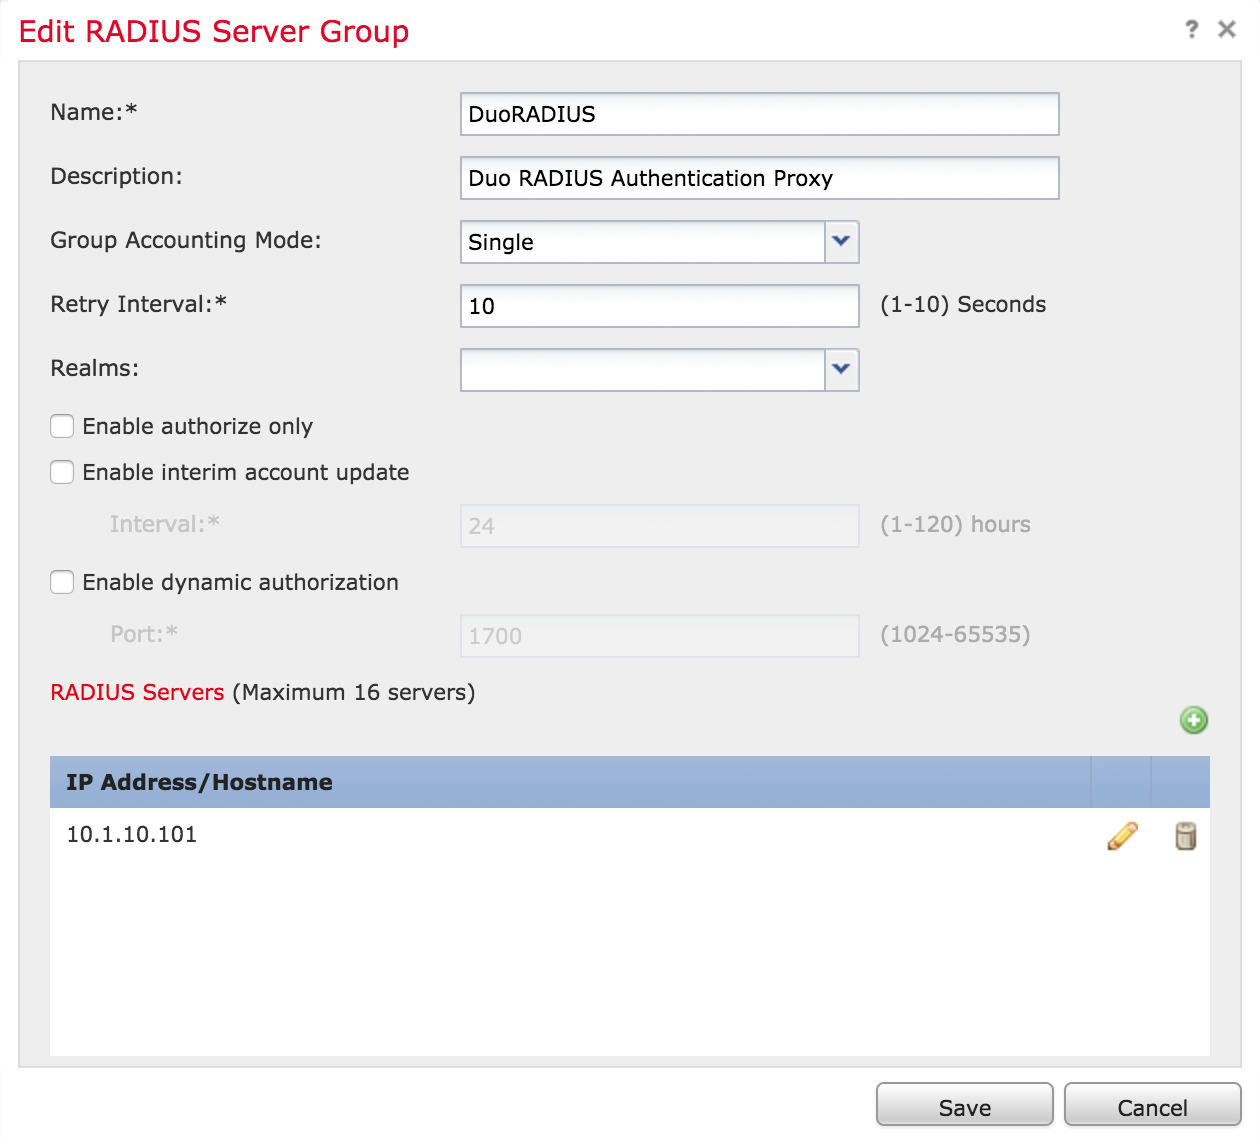Click the disabled Interval hours field

658,525
